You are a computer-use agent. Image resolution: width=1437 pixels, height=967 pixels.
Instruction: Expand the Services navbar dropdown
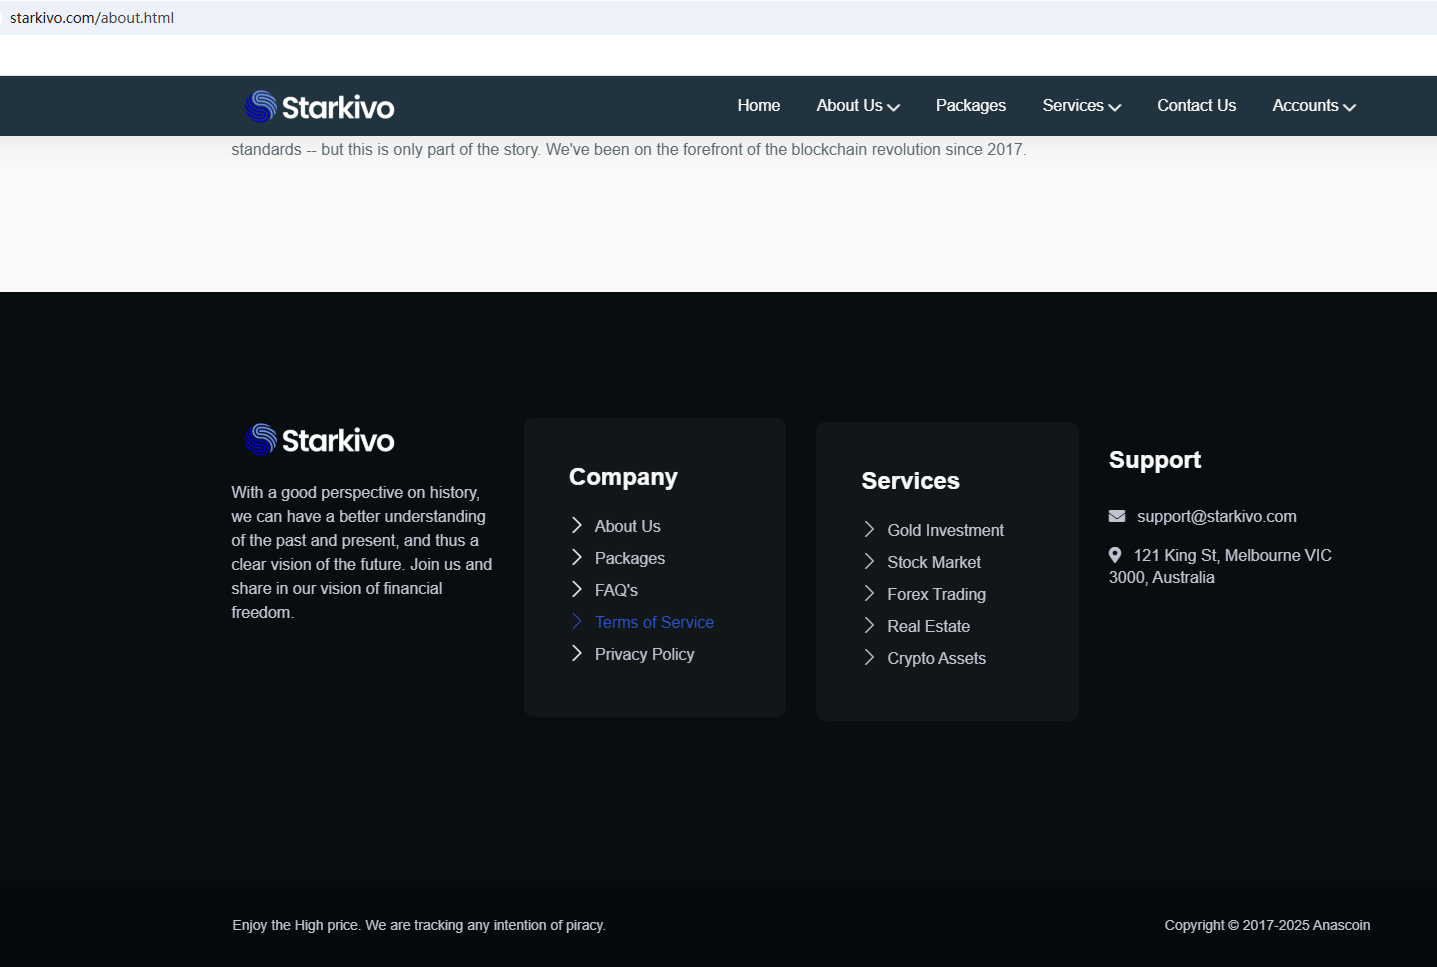(x=1081, y=106)
